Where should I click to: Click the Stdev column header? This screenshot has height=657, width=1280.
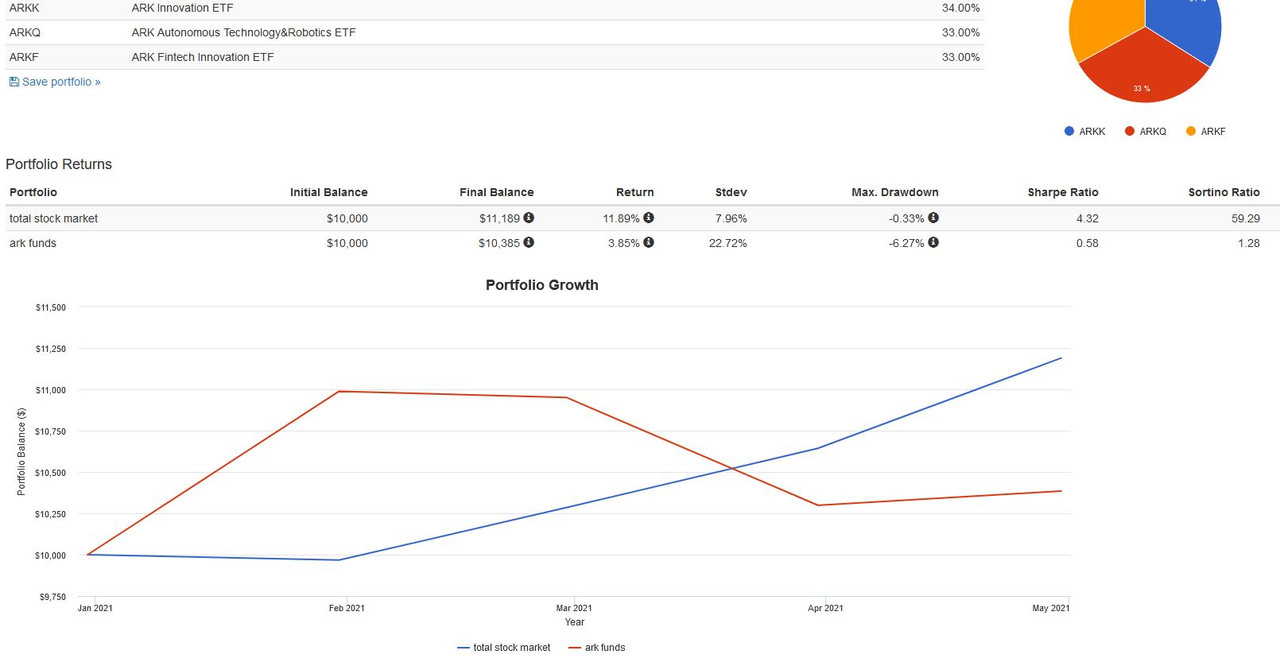731,192
